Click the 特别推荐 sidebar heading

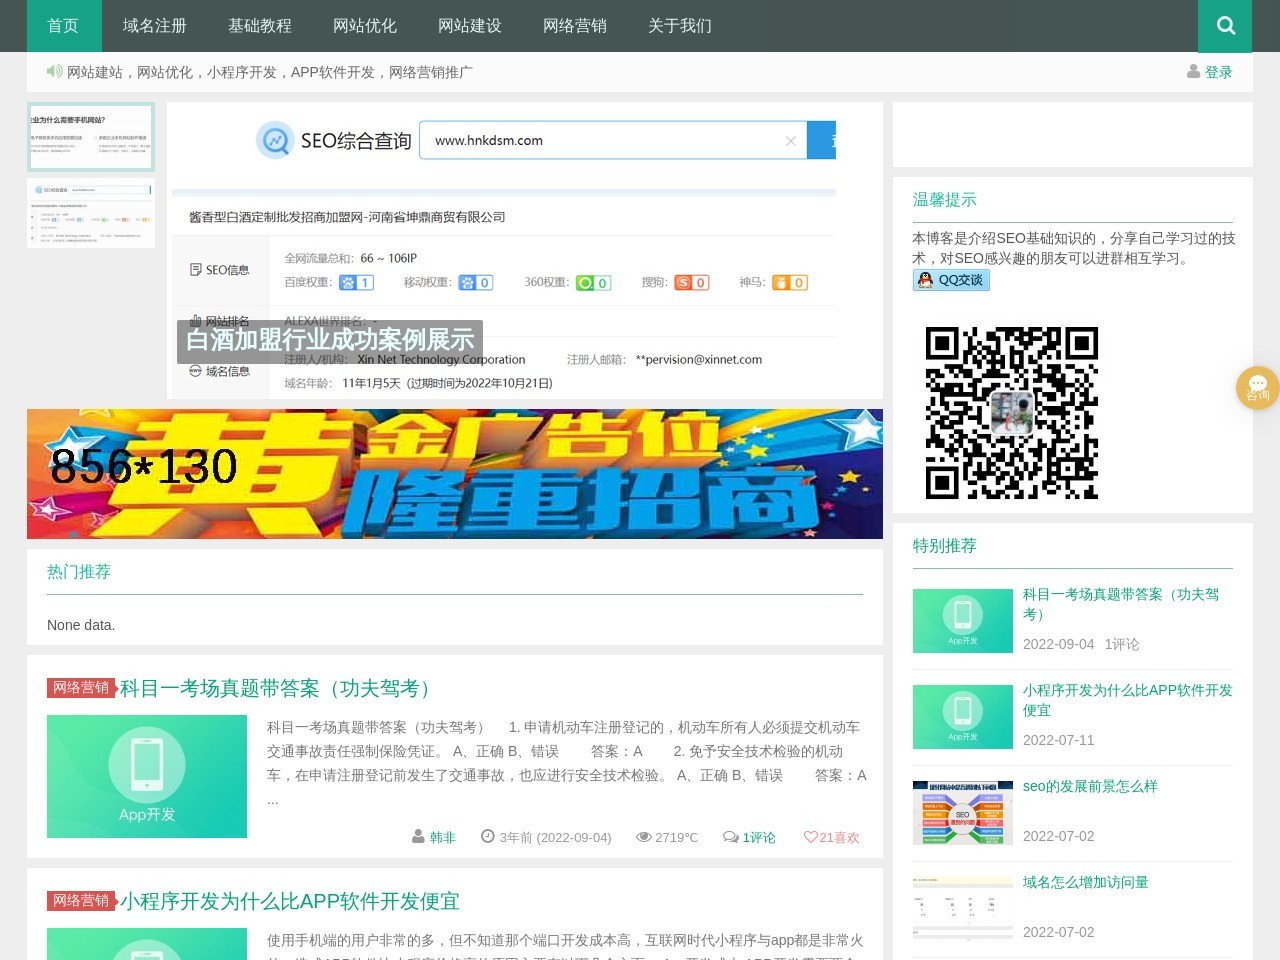click(945, 546)
